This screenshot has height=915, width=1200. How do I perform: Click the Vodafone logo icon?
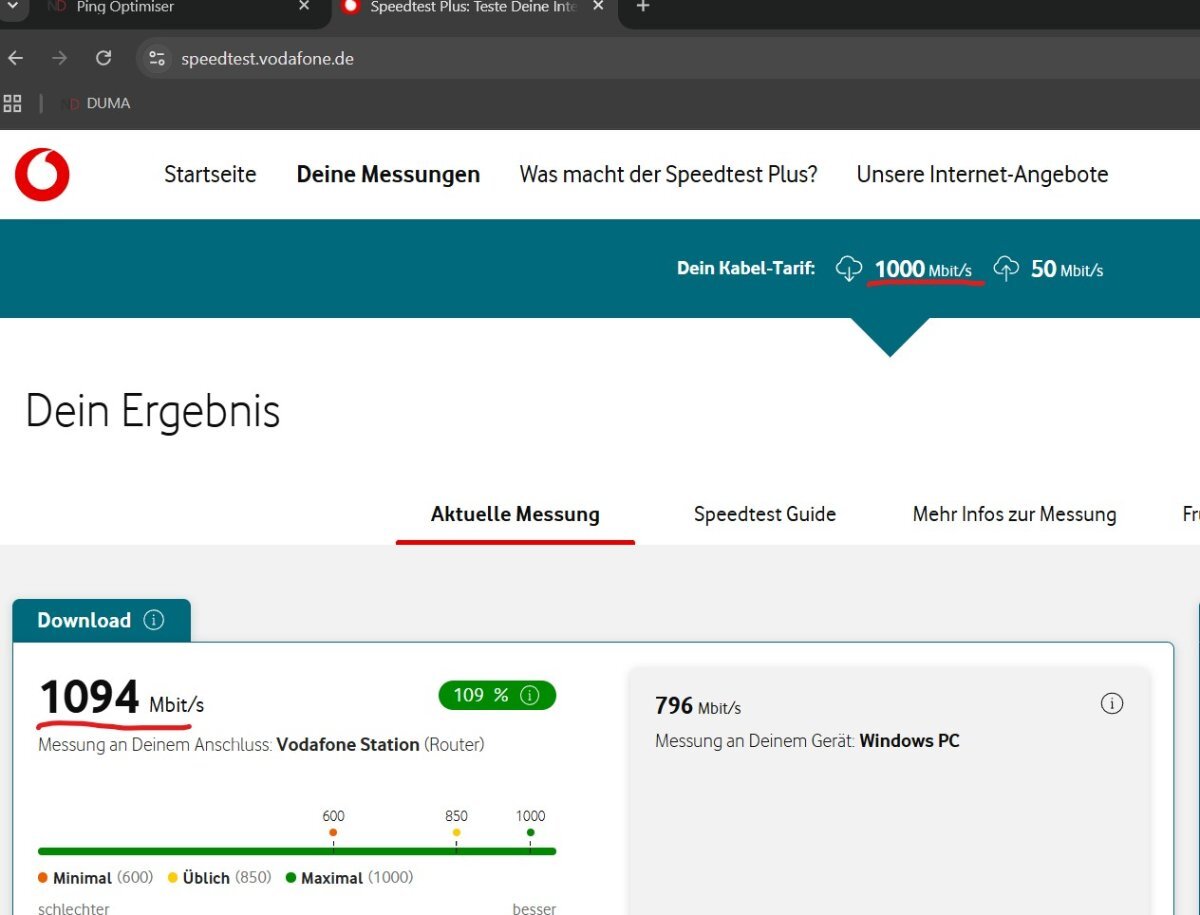(x=42, y=174)
